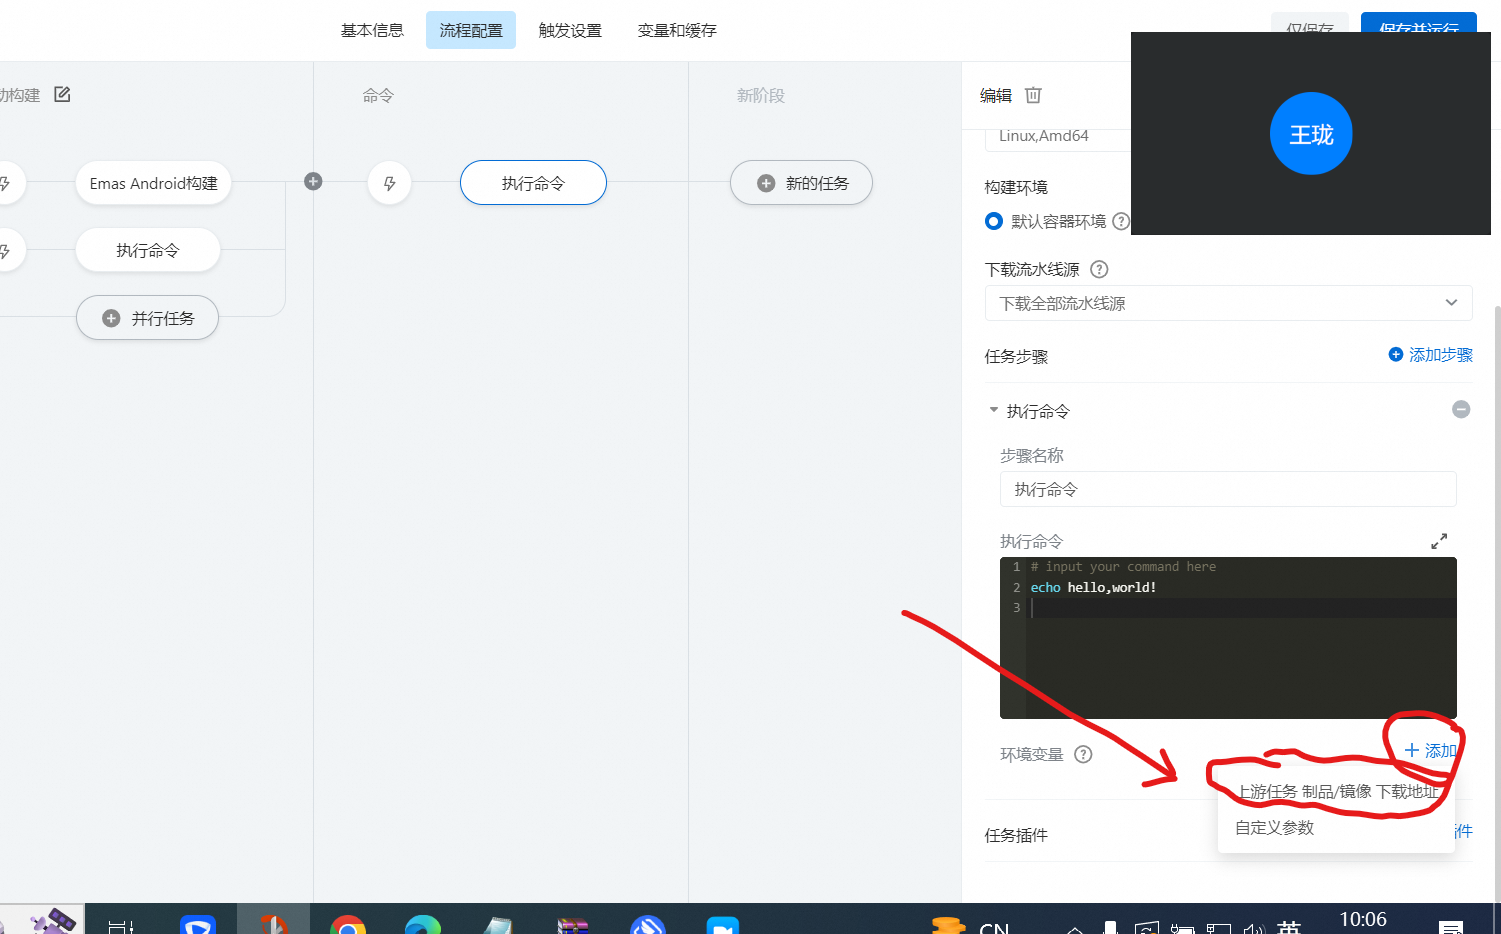This screenshot has height=934, width=1501.
Task: Switch to the 变量和缓存 tab
Action: (x=677, y=30)
